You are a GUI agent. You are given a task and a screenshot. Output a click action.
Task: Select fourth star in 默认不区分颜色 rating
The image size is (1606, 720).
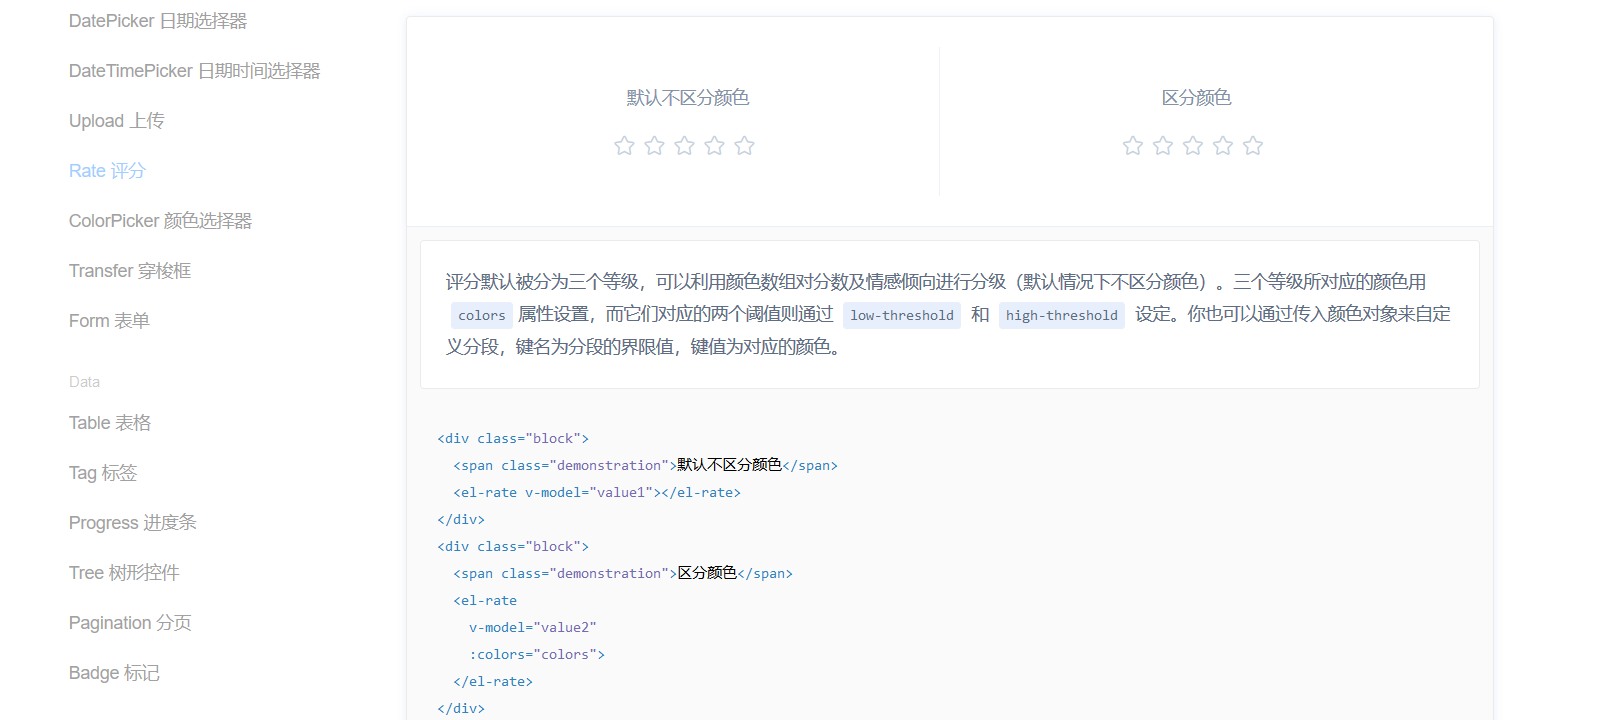pyautogui.click(x=714, y=146)
